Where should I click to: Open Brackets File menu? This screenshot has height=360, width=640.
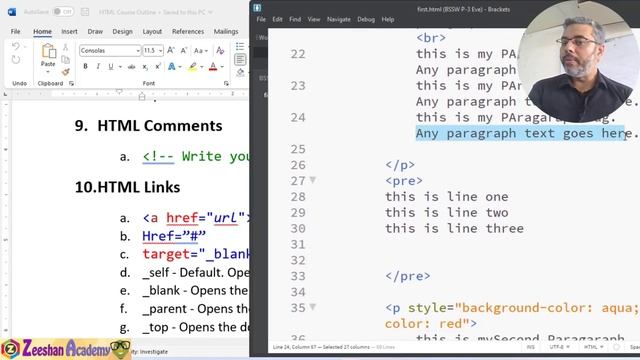(x=261, y=19)
